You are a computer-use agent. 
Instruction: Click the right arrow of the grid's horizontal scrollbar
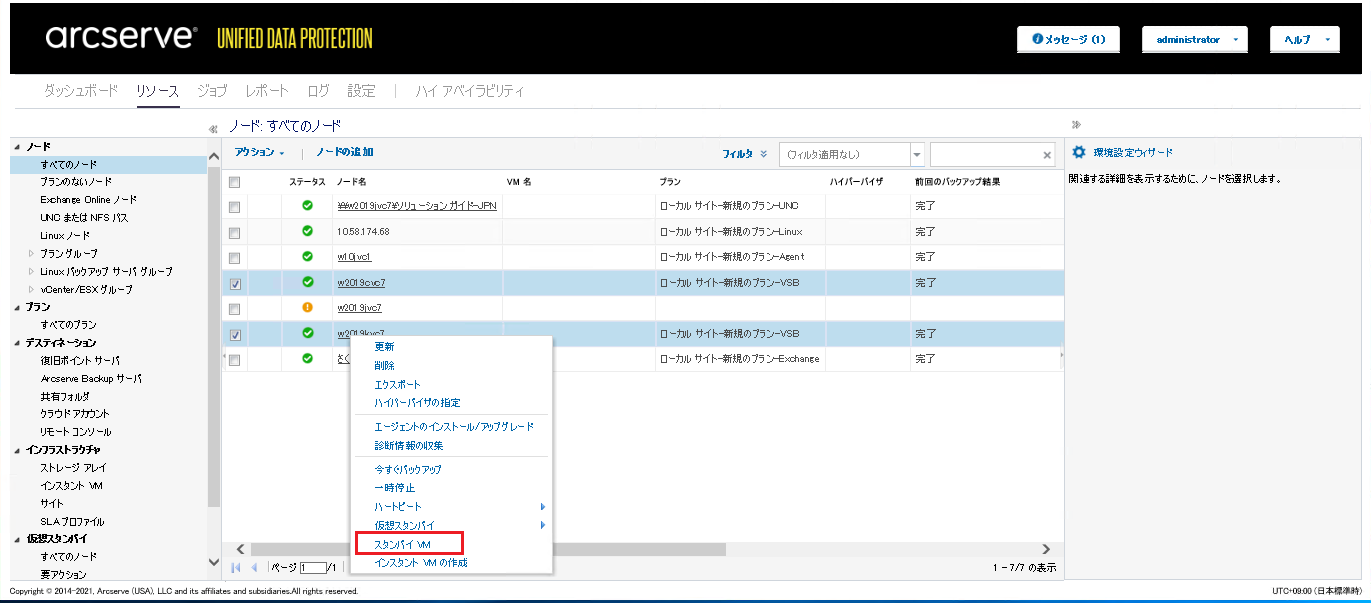click(x=1046, y=549)
